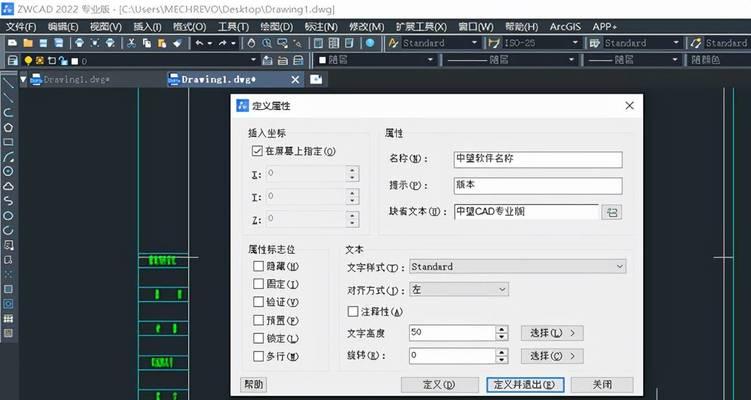Increase the 文字高度 value with up arrow
Screen dimensions: 751x400
pos(501,329)
